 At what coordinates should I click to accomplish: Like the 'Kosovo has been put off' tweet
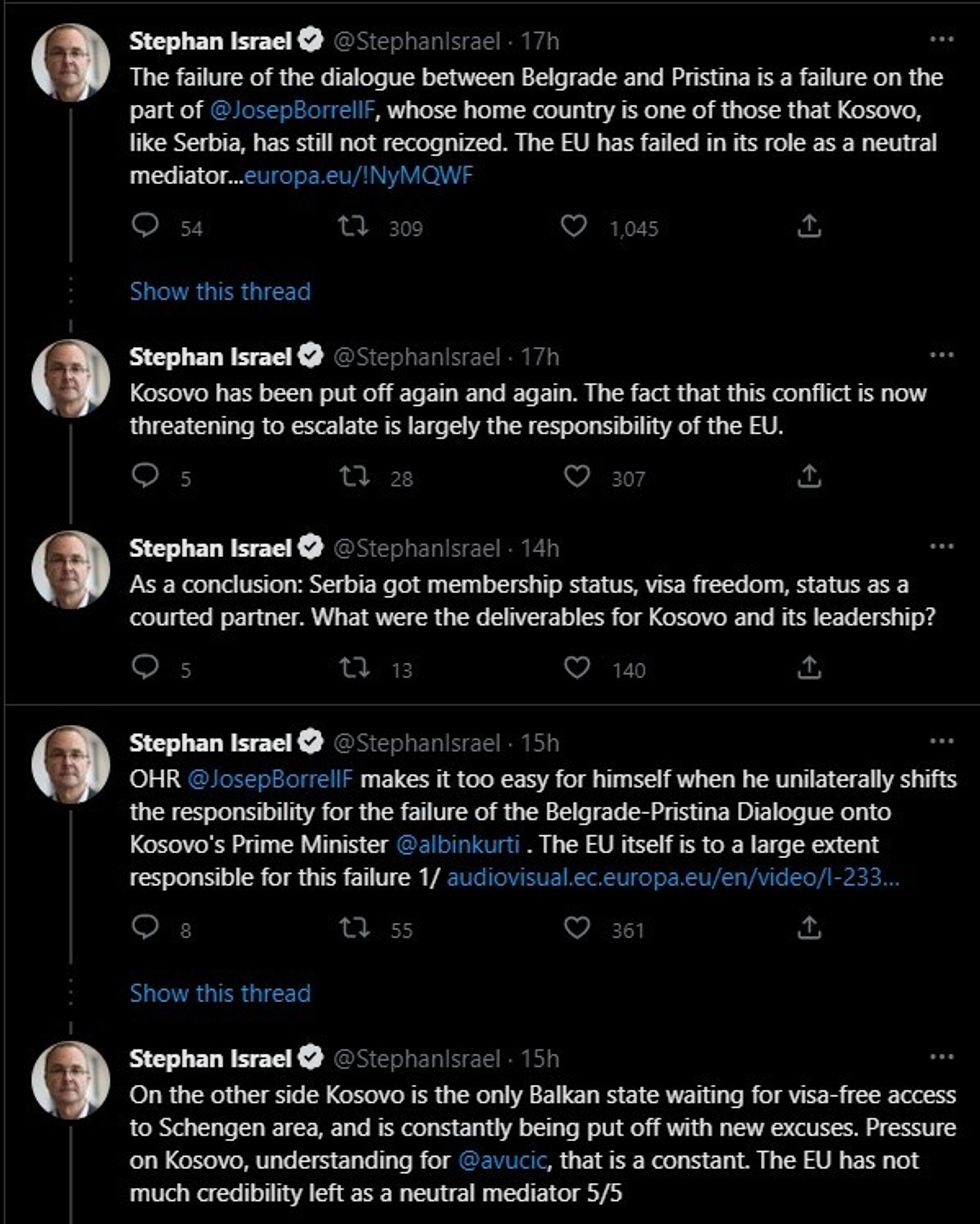[x=577, y=477]
